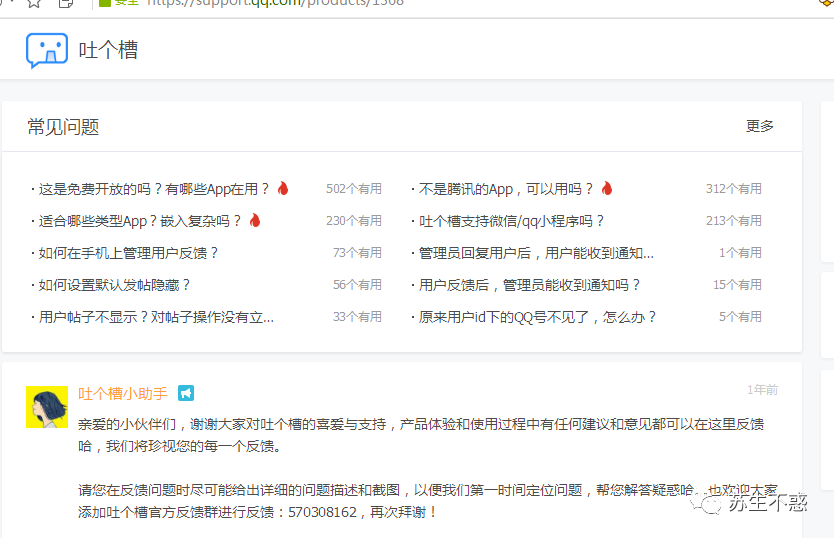Click the 吐个槽小助手 avatar picture
Screen dimensions: 834x538
click(x=47, y=407)
